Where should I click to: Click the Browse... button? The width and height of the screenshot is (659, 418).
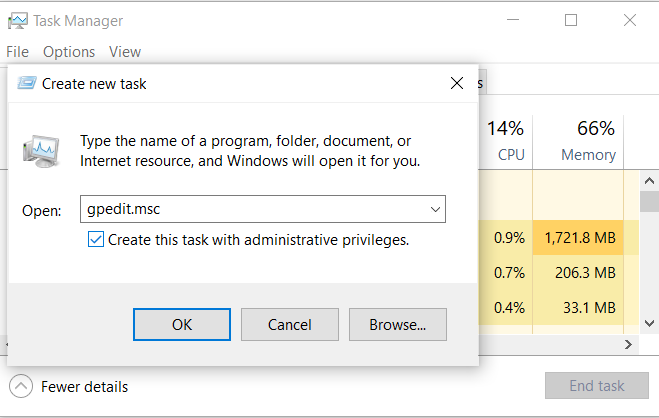[x=398, y=324]
